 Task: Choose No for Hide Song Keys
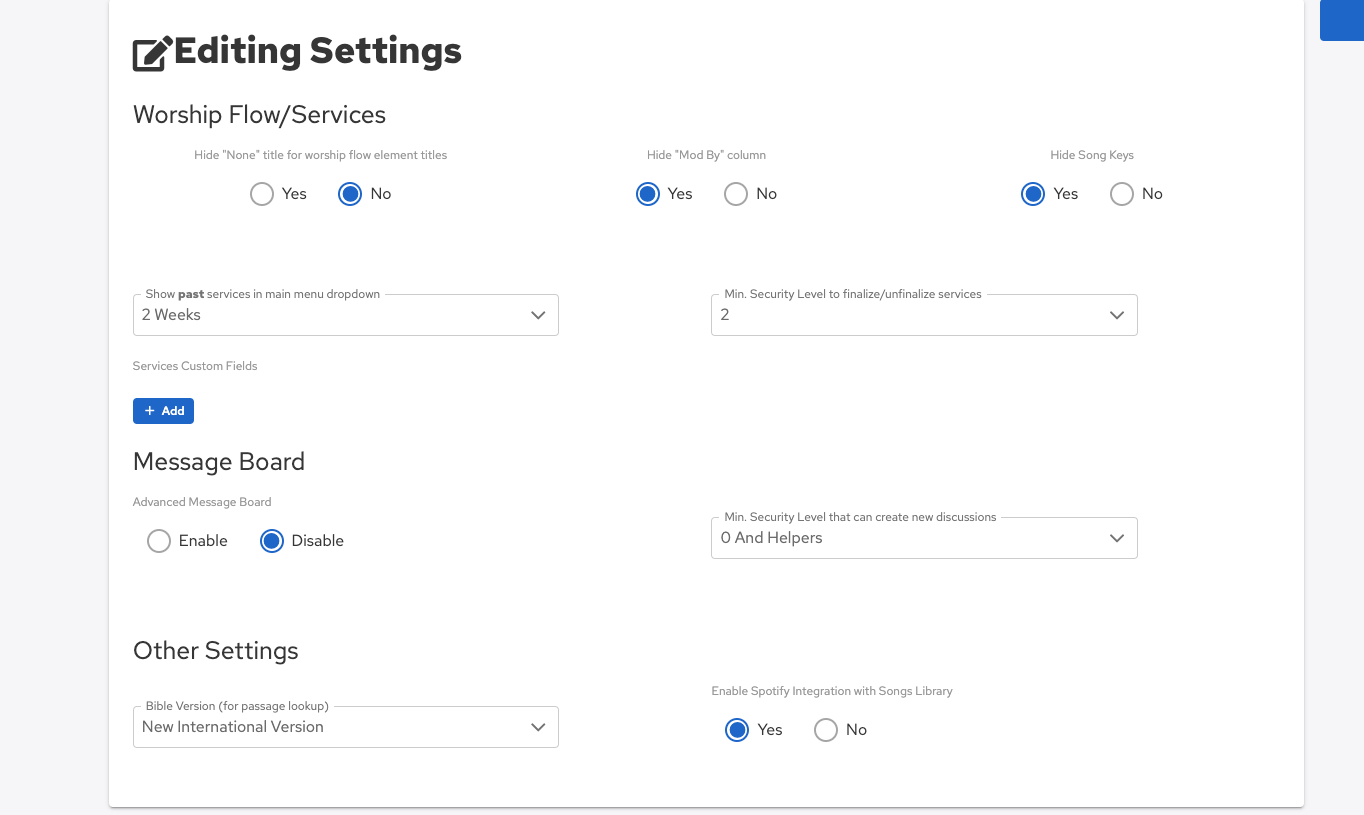pos(1122,194)
